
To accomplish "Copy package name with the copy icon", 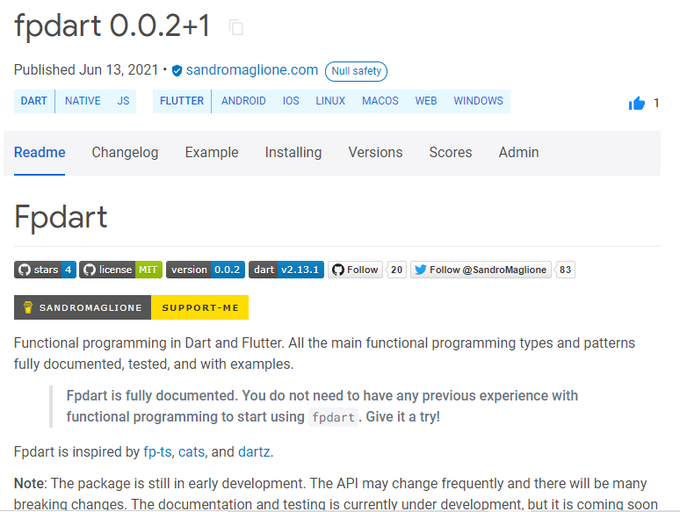I will (236, 27).
